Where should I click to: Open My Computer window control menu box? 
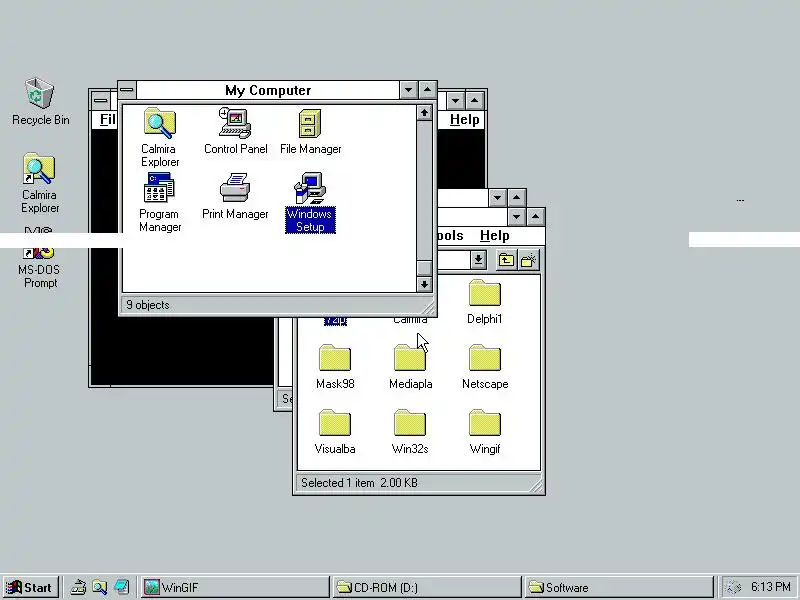coord(127,90)
